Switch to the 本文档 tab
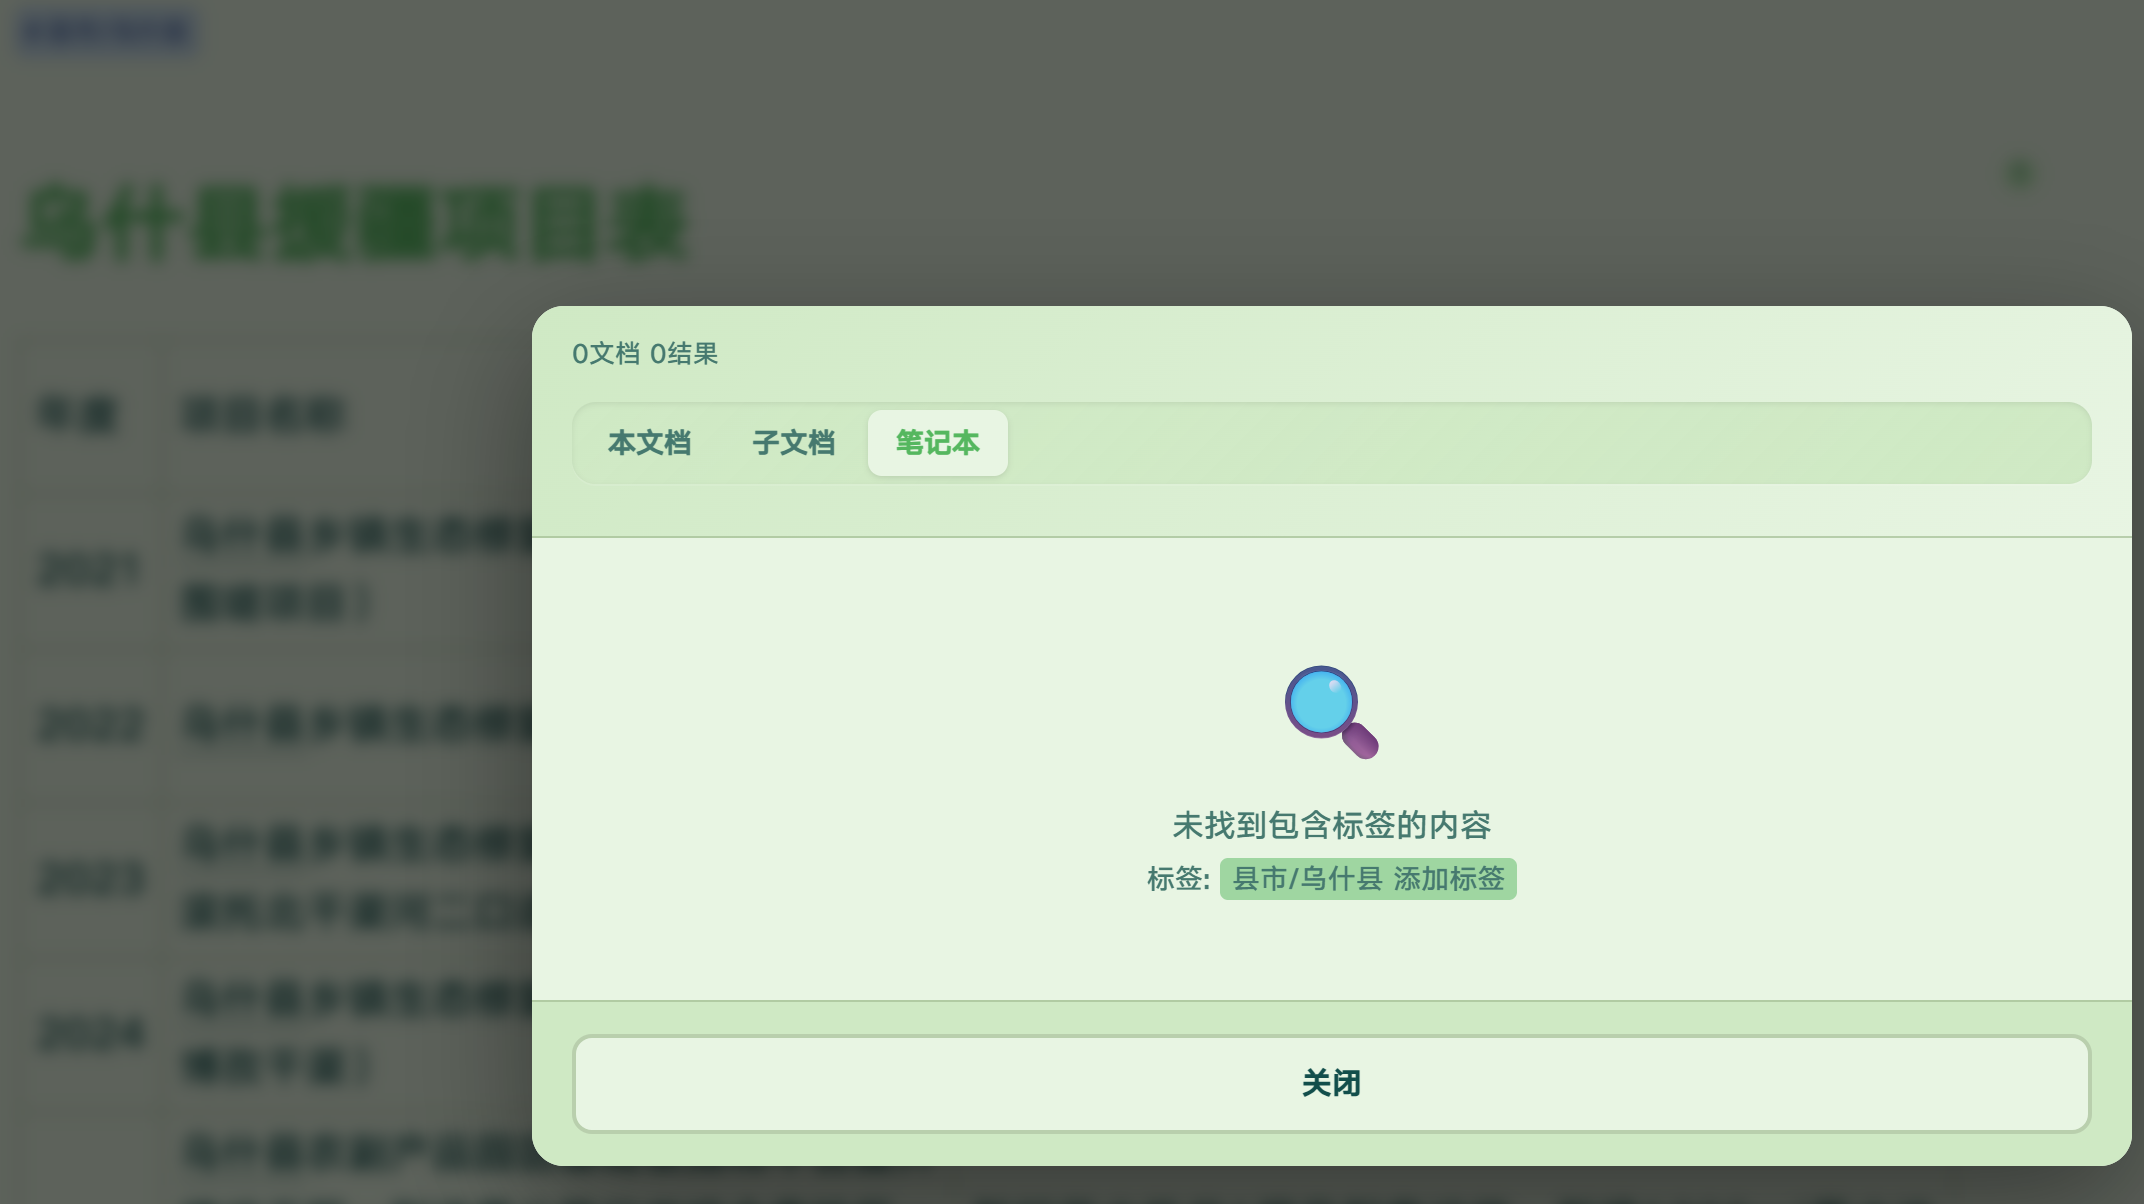The height and width of the screenshot is (1204, 2144). [x=649, y=443]
